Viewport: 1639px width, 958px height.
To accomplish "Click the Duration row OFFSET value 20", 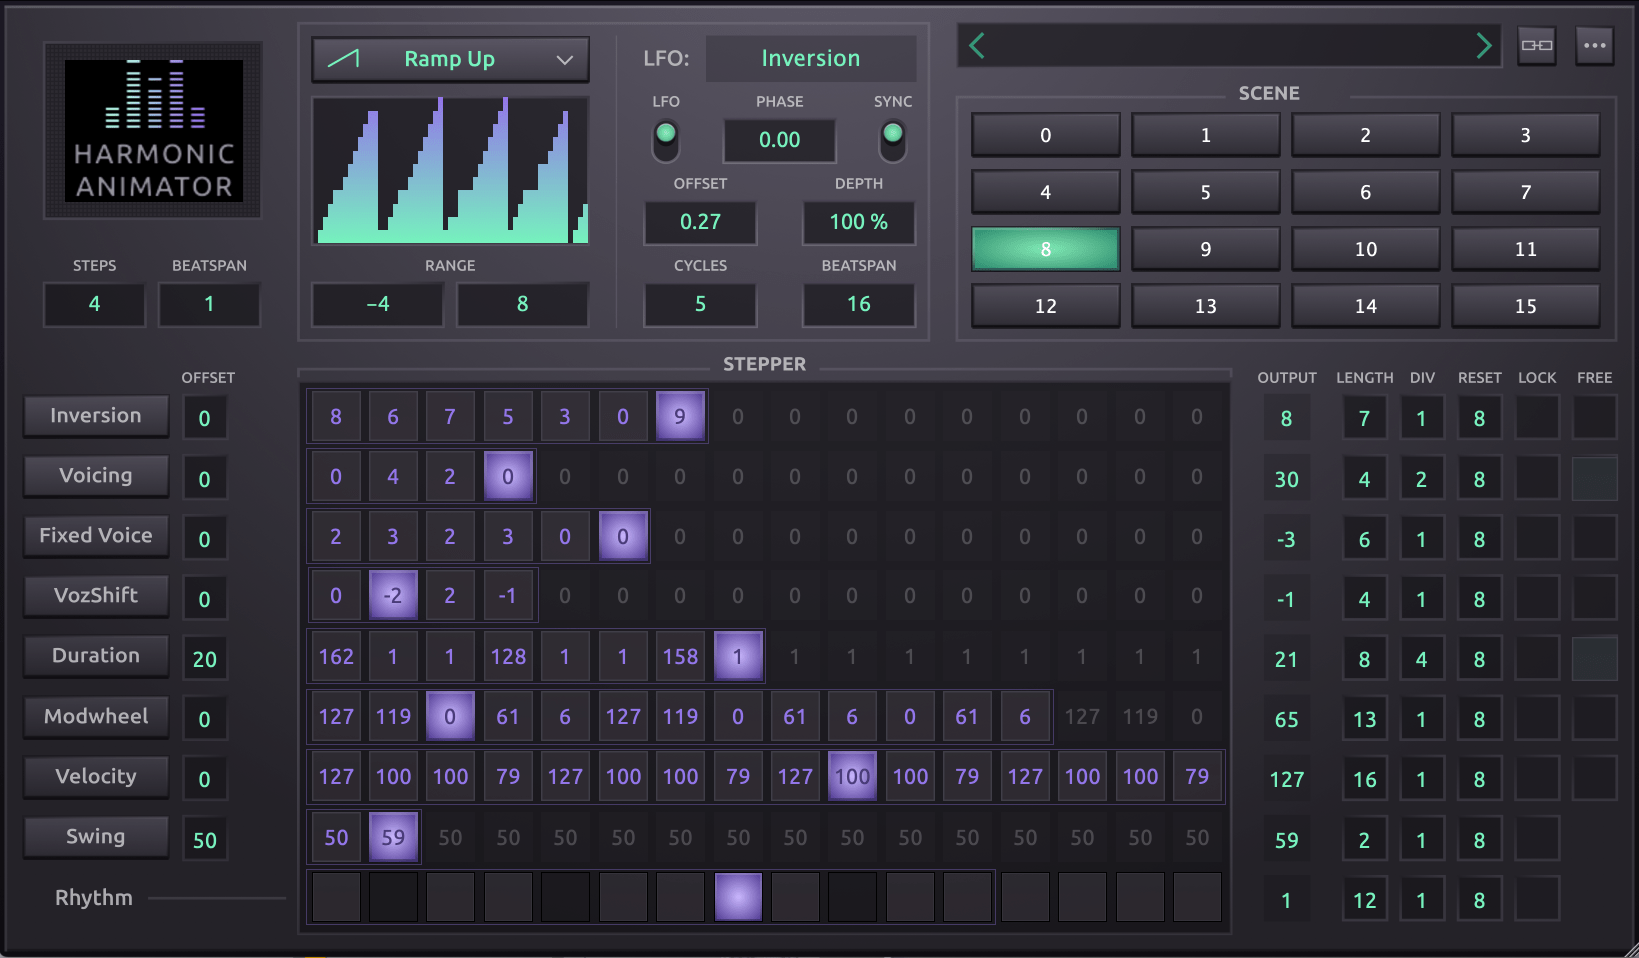I will 205,659.
